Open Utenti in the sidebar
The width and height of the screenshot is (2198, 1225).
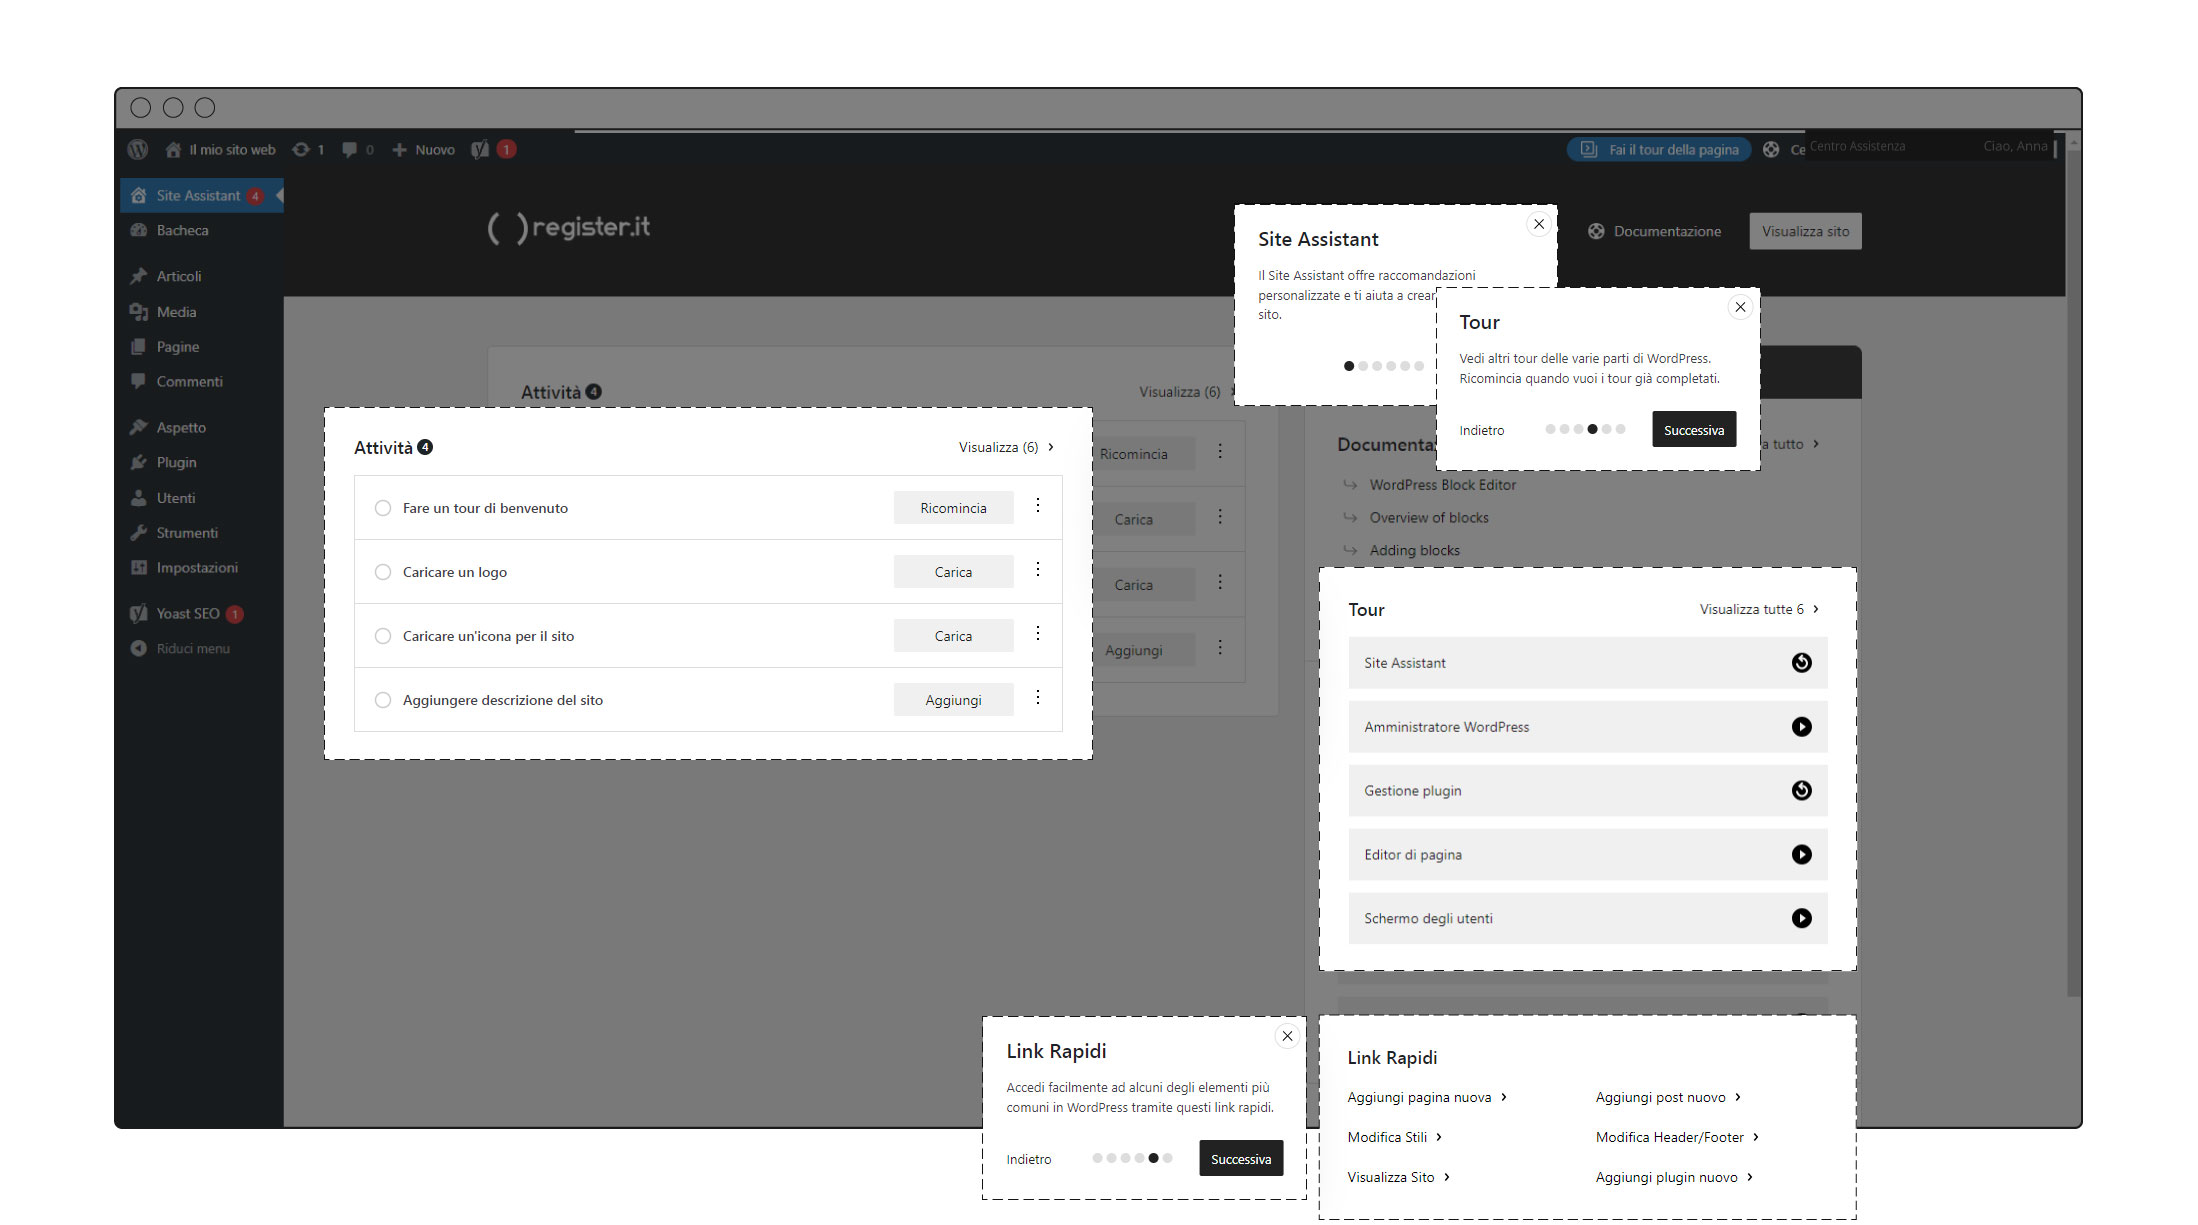(x=175, y=498)
